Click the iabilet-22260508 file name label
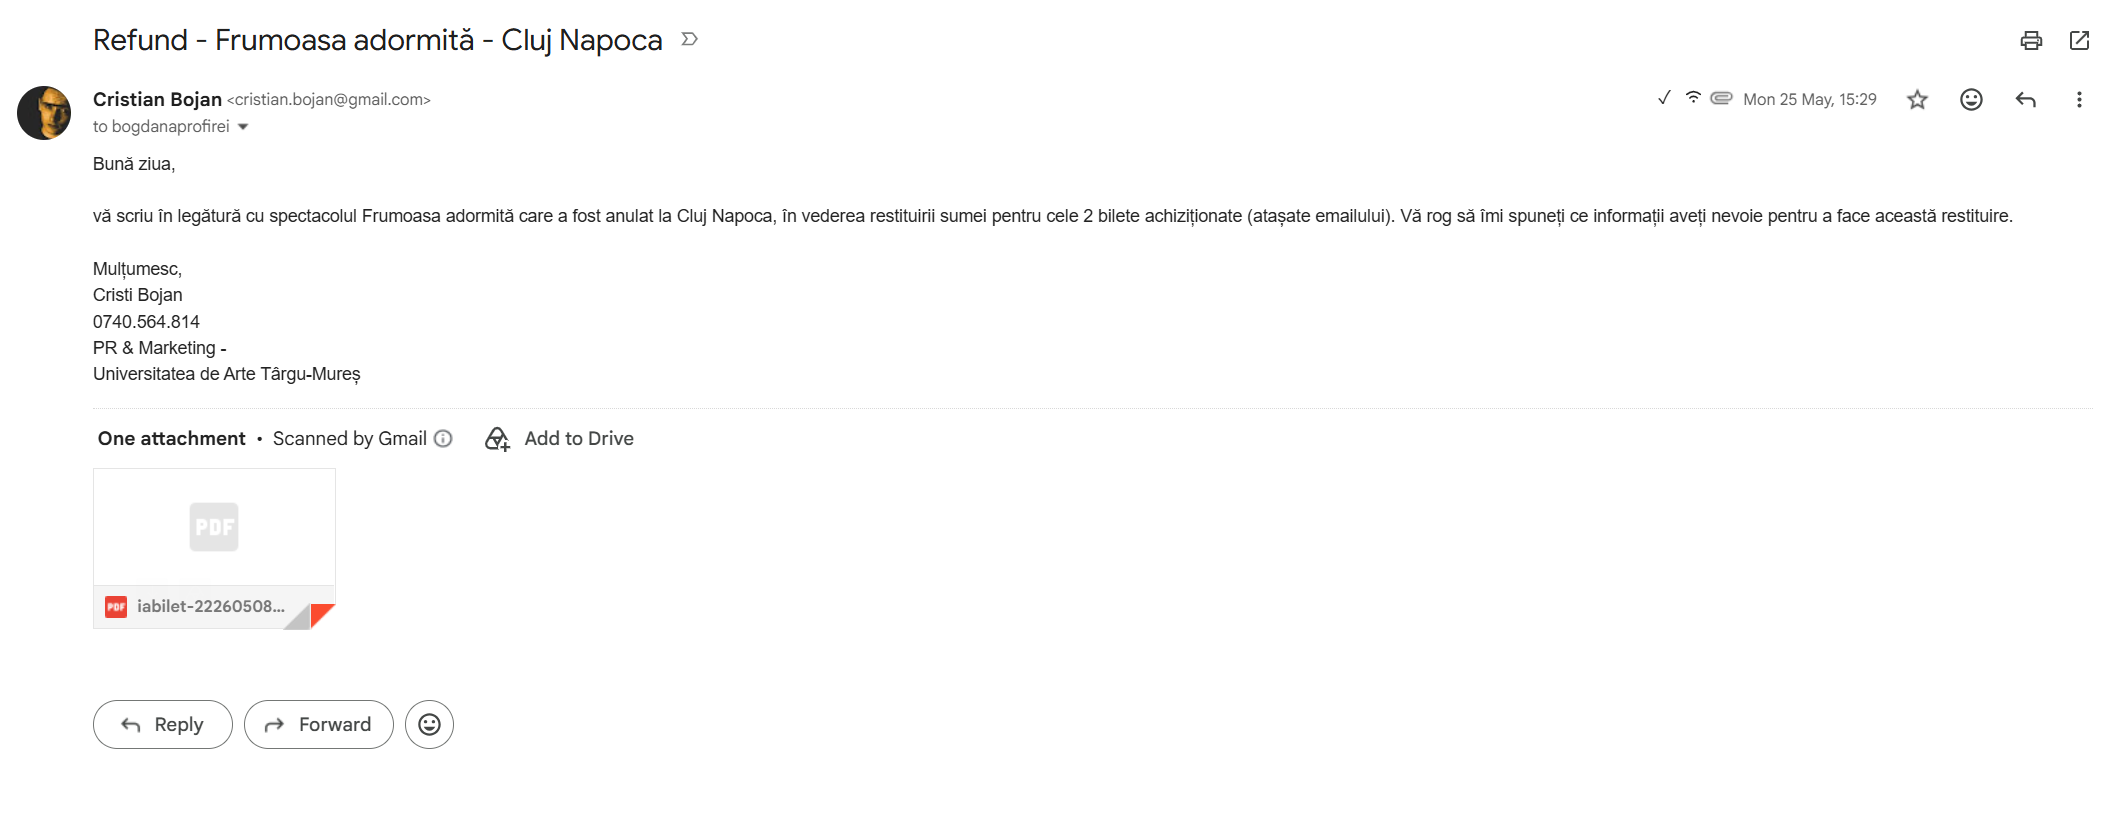 [x=211, y=606]
